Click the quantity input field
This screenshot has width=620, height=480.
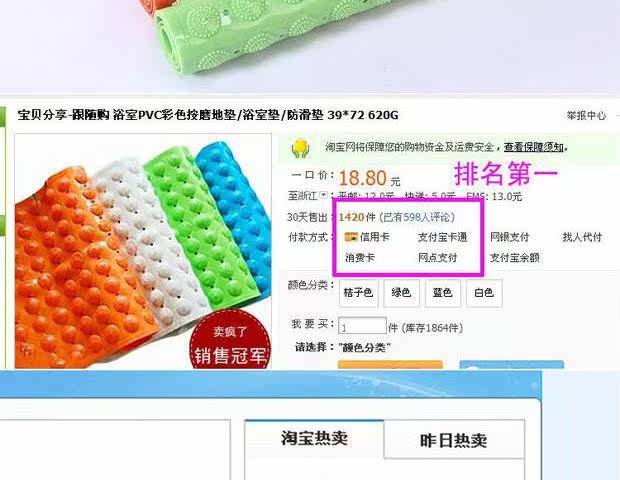click(x=362, y=326)
